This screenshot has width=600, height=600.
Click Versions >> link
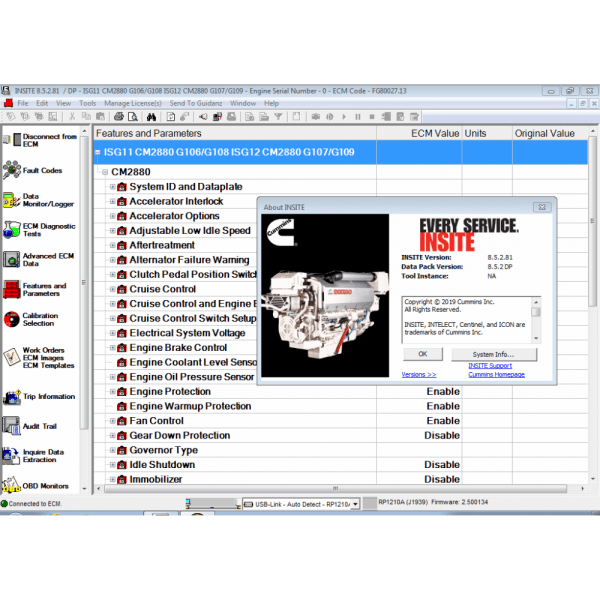(x=419, y=375)
